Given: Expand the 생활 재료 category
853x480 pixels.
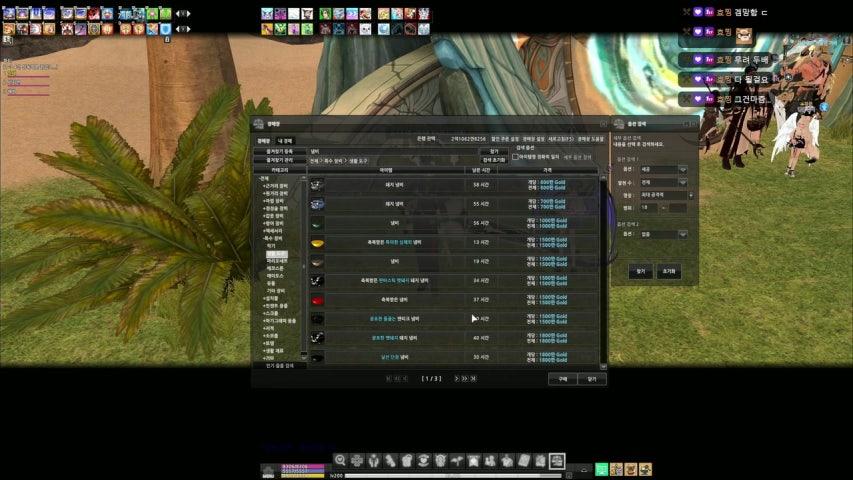Looking at the screenshot, I should pyautogui.click(x=274, y=351).
